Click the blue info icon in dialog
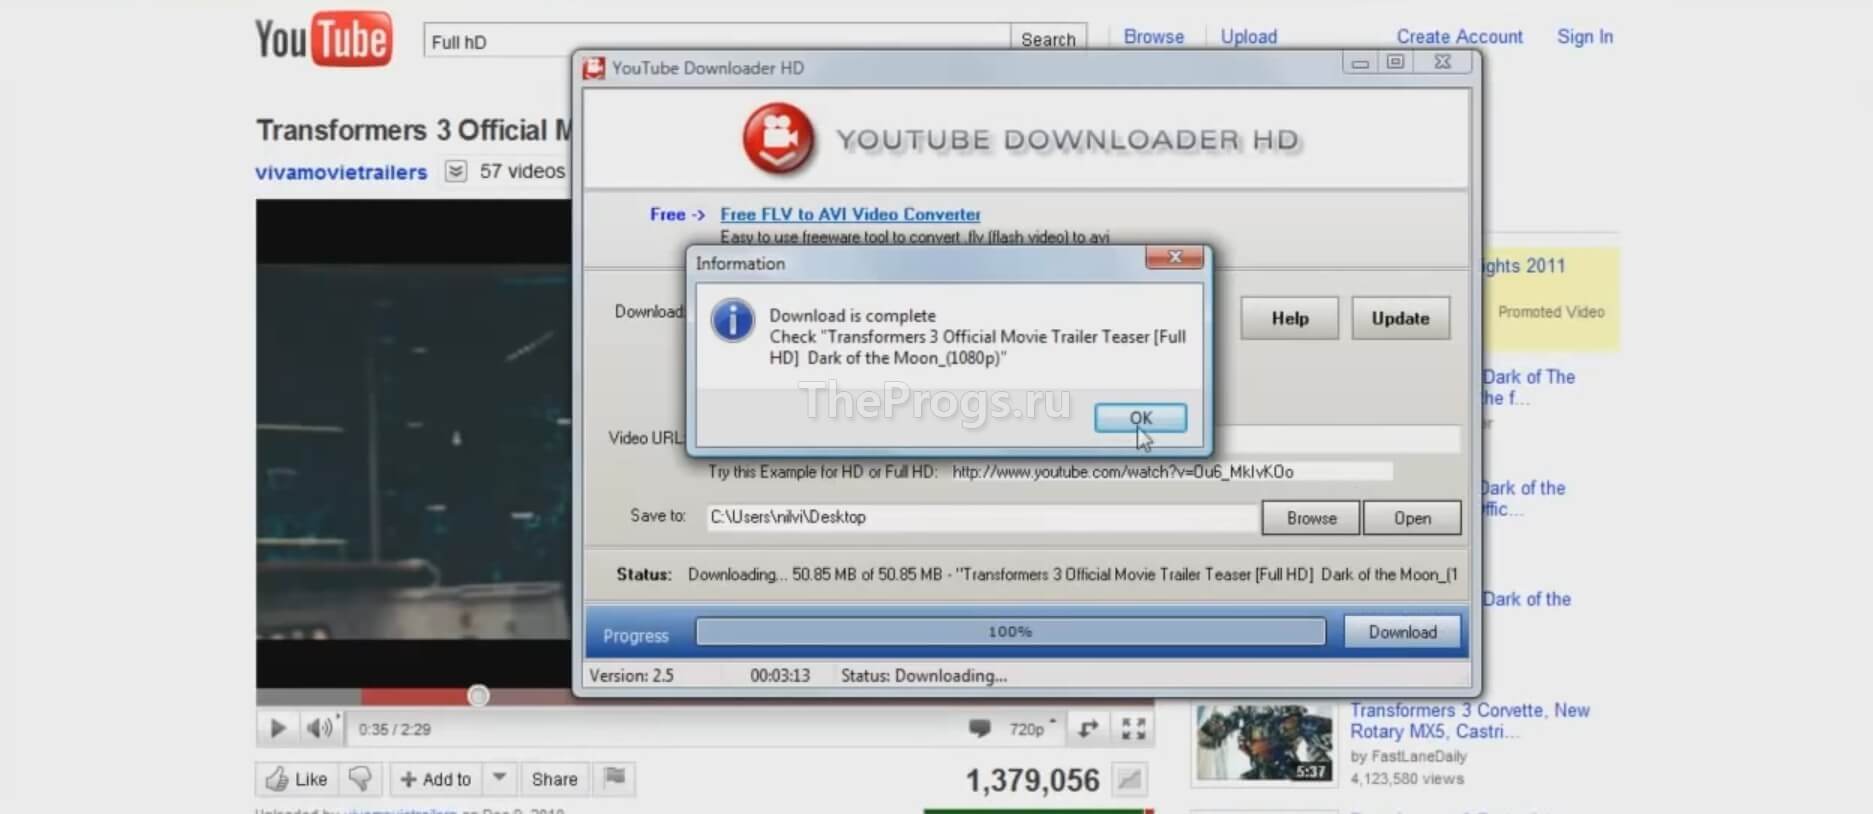This screenshot has height=814, width=1873. click(x=732, y=321)
